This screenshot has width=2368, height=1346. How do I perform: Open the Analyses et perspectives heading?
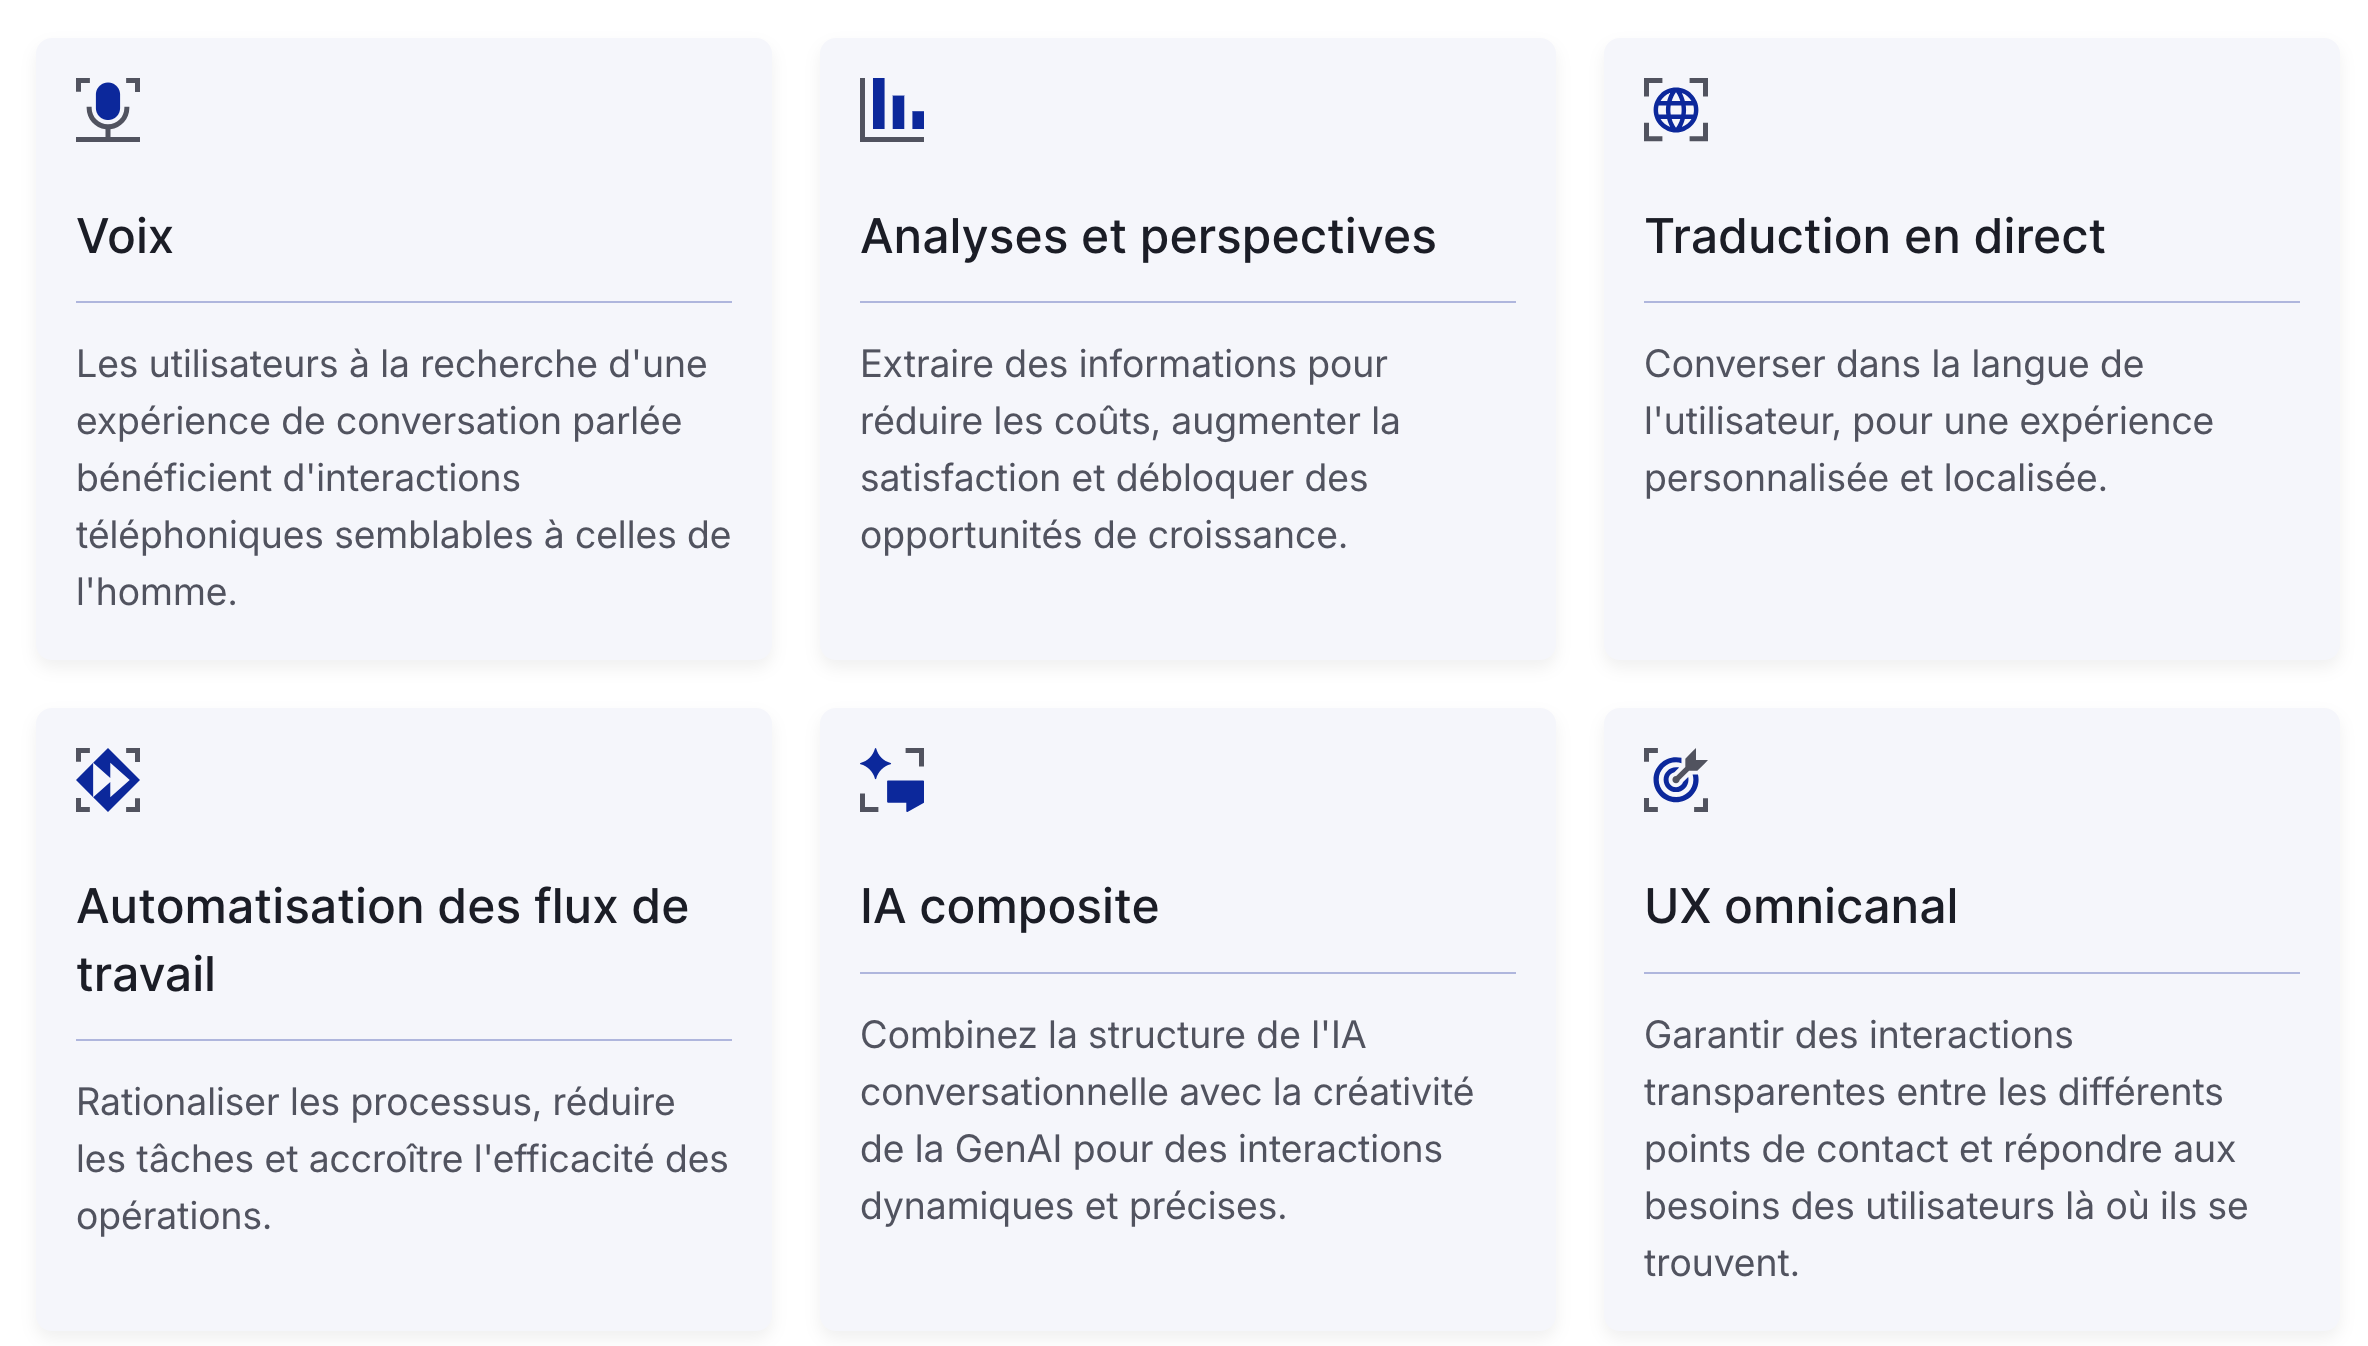pyautogui.click(x=1148, y=237)
